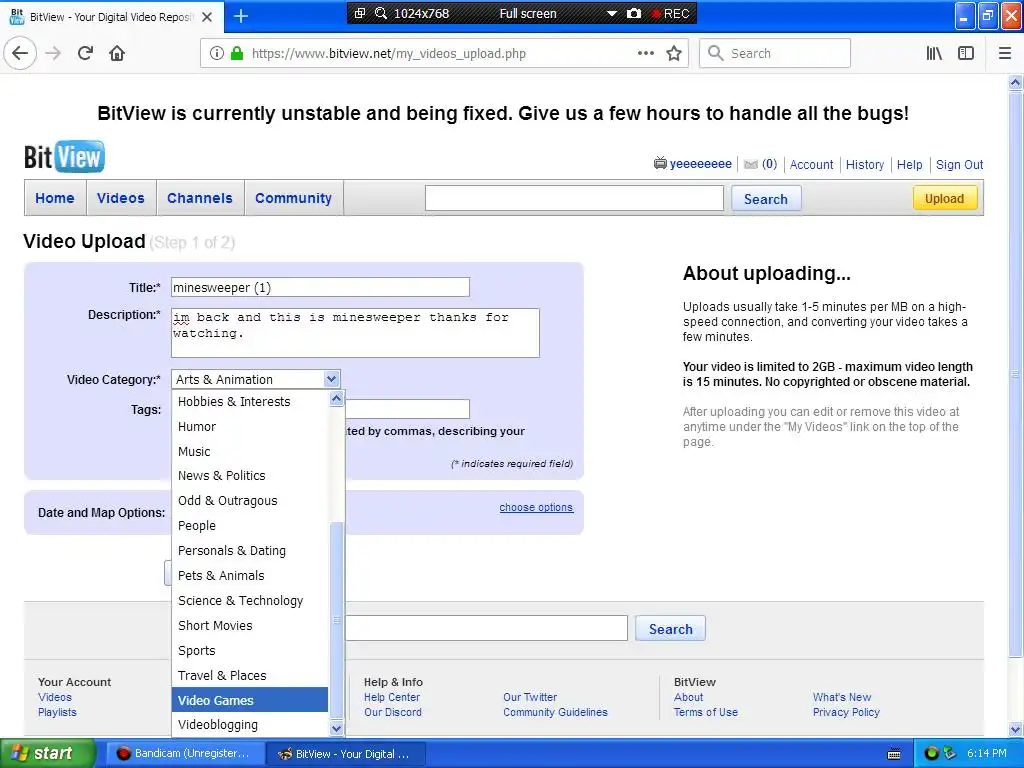The image size is (1024, 768).
Task: Select Science & Technology category
Action: (249, 601)
